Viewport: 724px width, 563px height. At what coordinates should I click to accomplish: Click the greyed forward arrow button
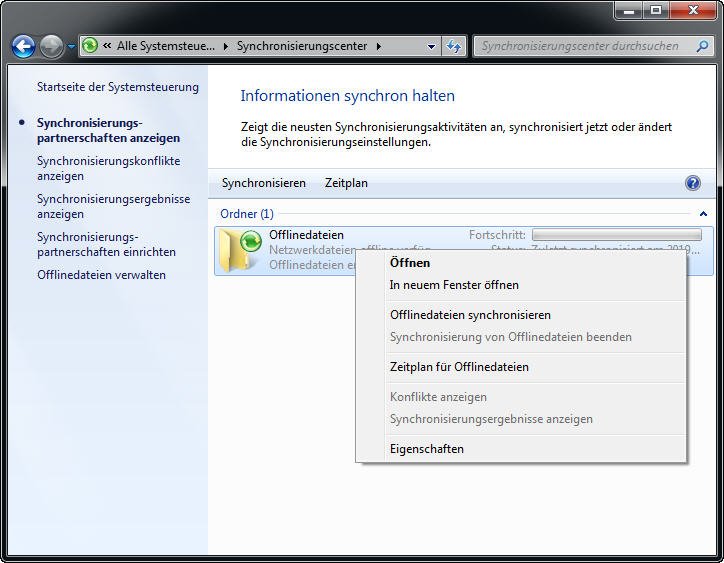51,47
